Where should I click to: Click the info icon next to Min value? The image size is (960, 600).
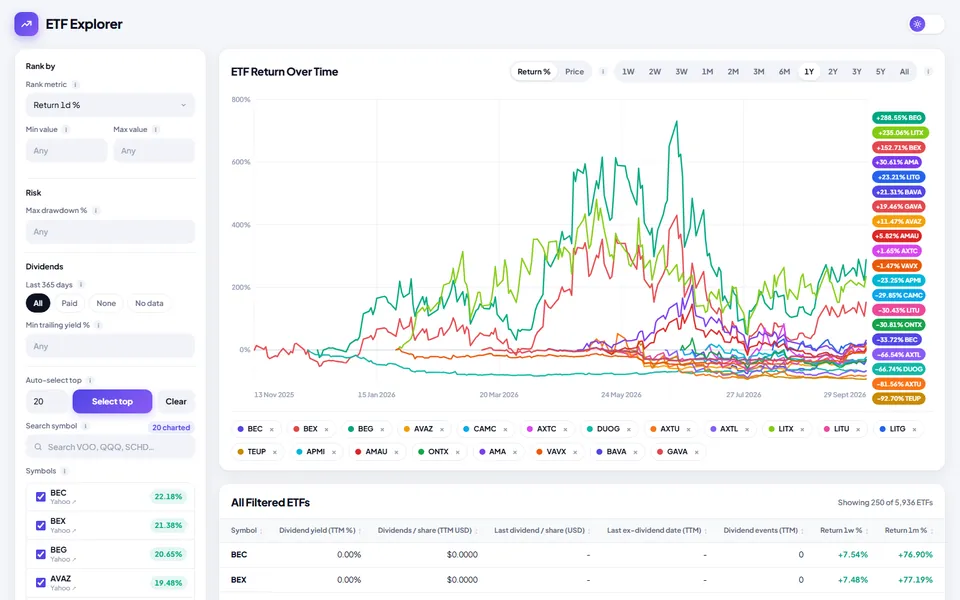66,130
